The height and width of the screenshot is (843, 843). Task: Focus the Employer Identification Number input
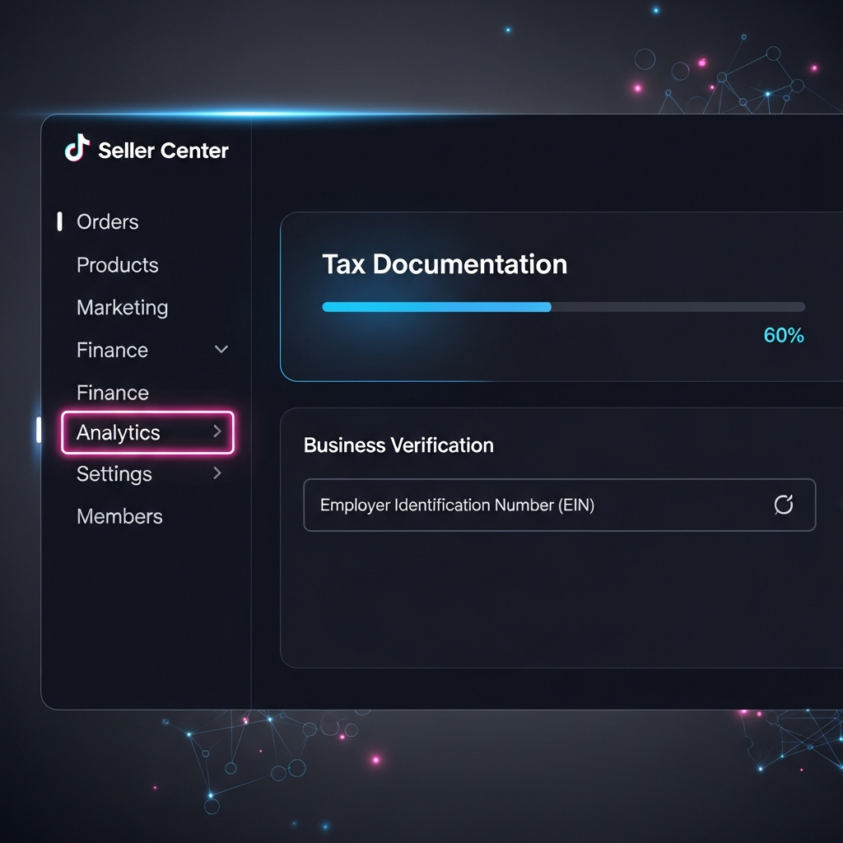pyautogui.click(x=560, y=505)
